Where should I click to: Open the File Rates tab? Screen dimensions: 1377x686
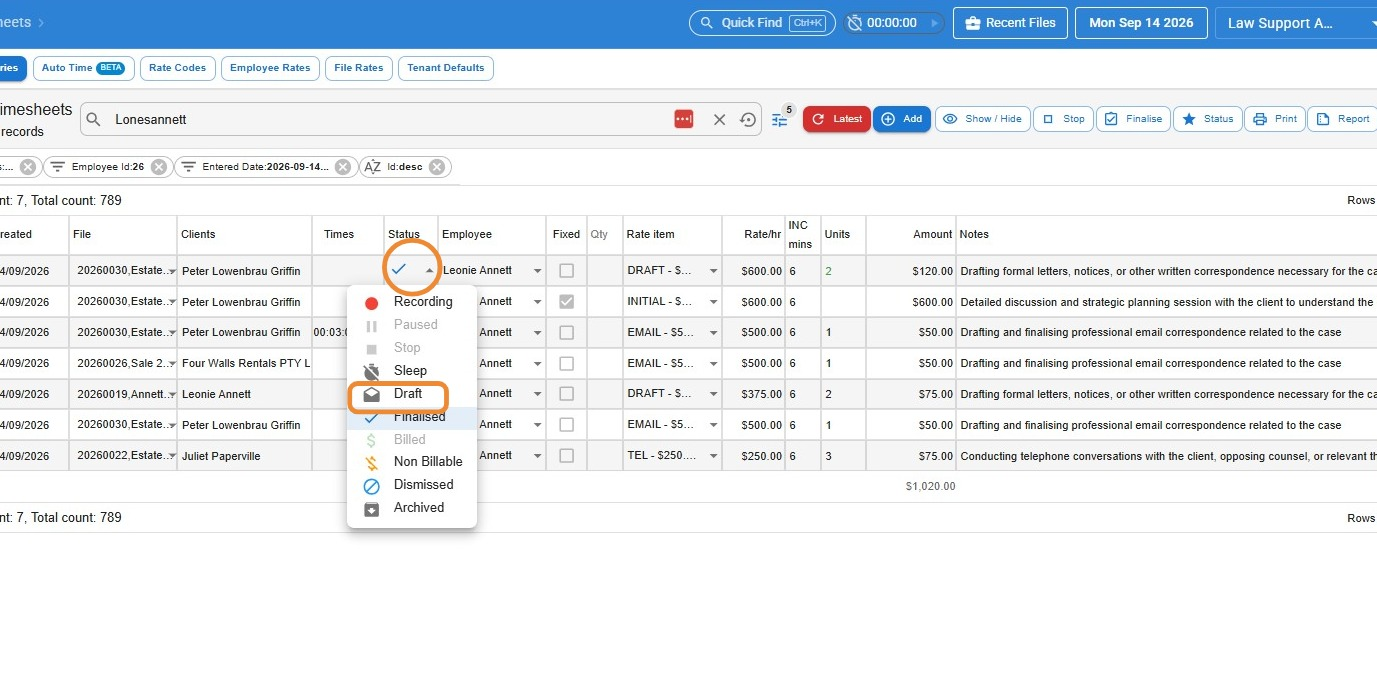coord(359,68)
